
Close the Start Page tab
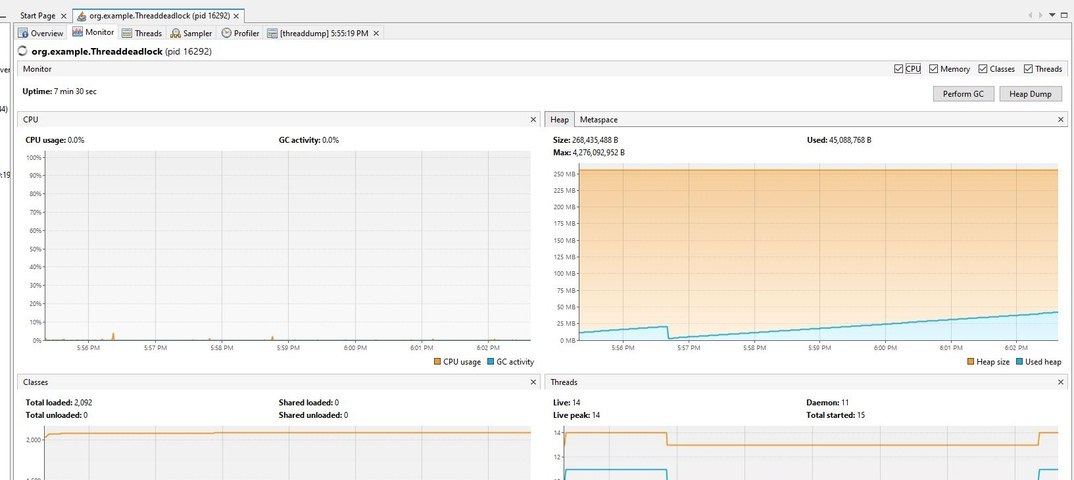(x=64, y=16)
